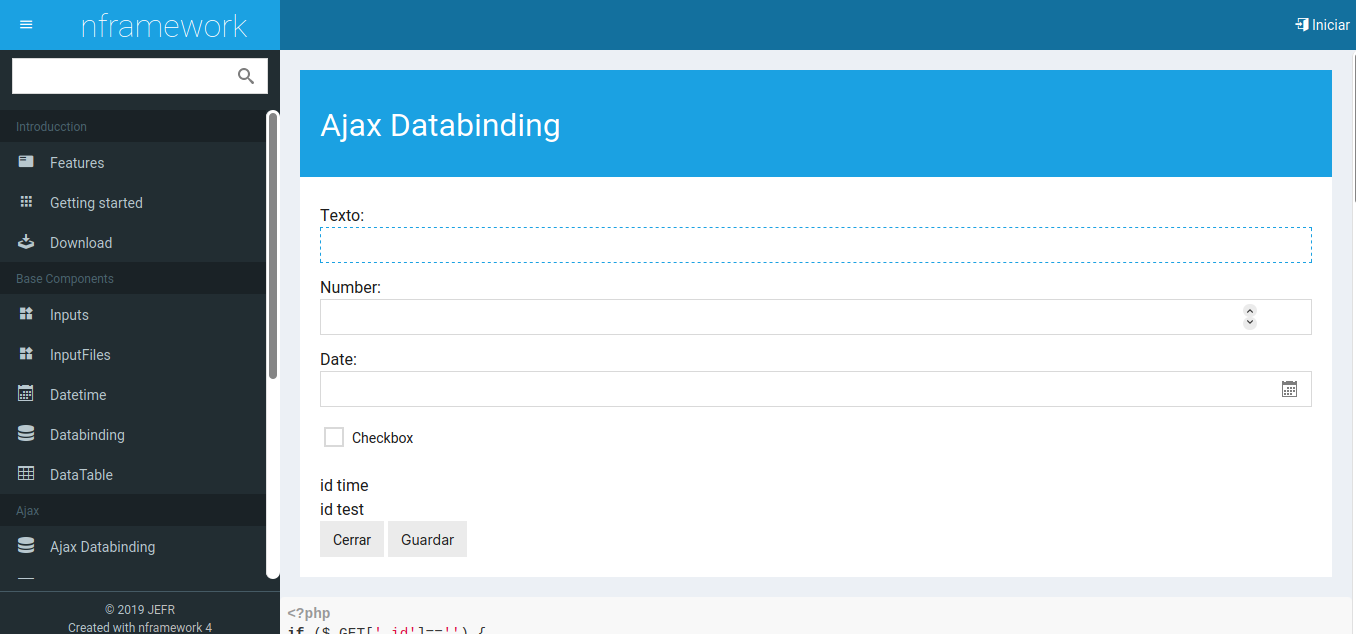
Task: Click the Download tray icon
Action: point(26,242)
